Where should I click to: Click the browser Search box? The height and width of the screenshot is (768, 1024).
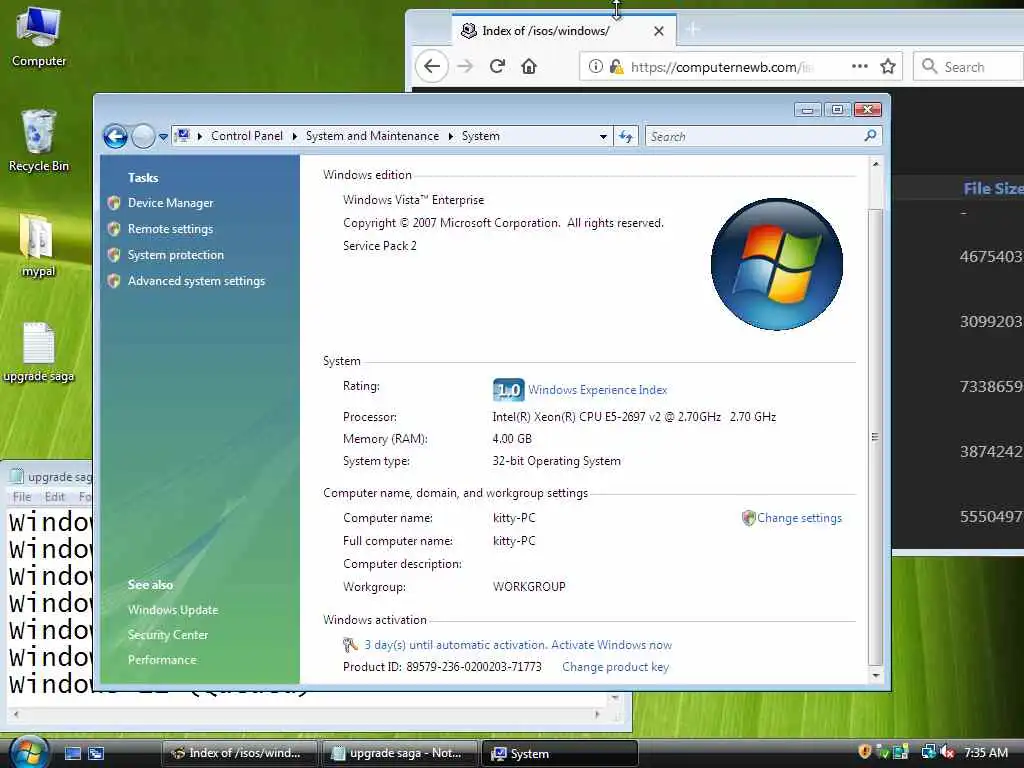(968, 67)
